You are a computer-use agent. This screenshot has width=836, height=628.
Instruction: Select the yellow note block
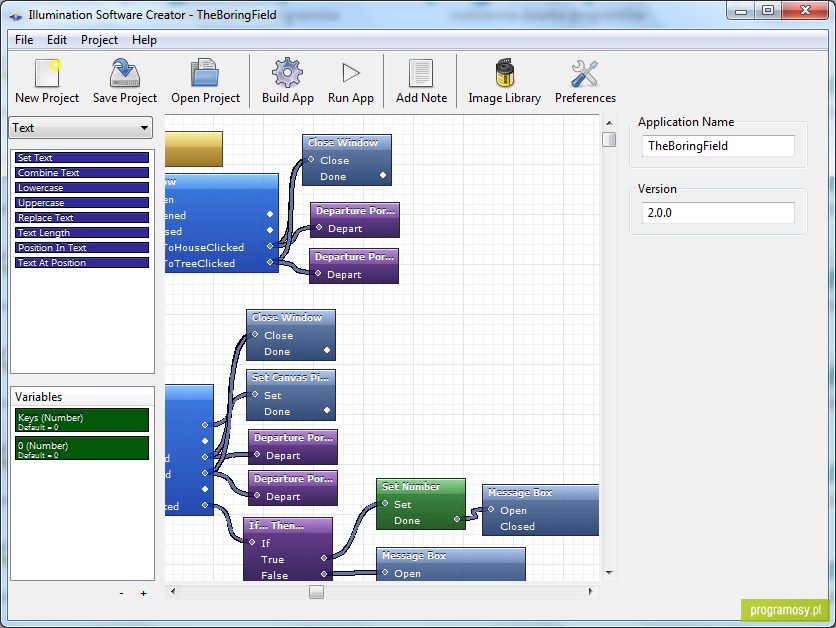click(x=194, y=149)
